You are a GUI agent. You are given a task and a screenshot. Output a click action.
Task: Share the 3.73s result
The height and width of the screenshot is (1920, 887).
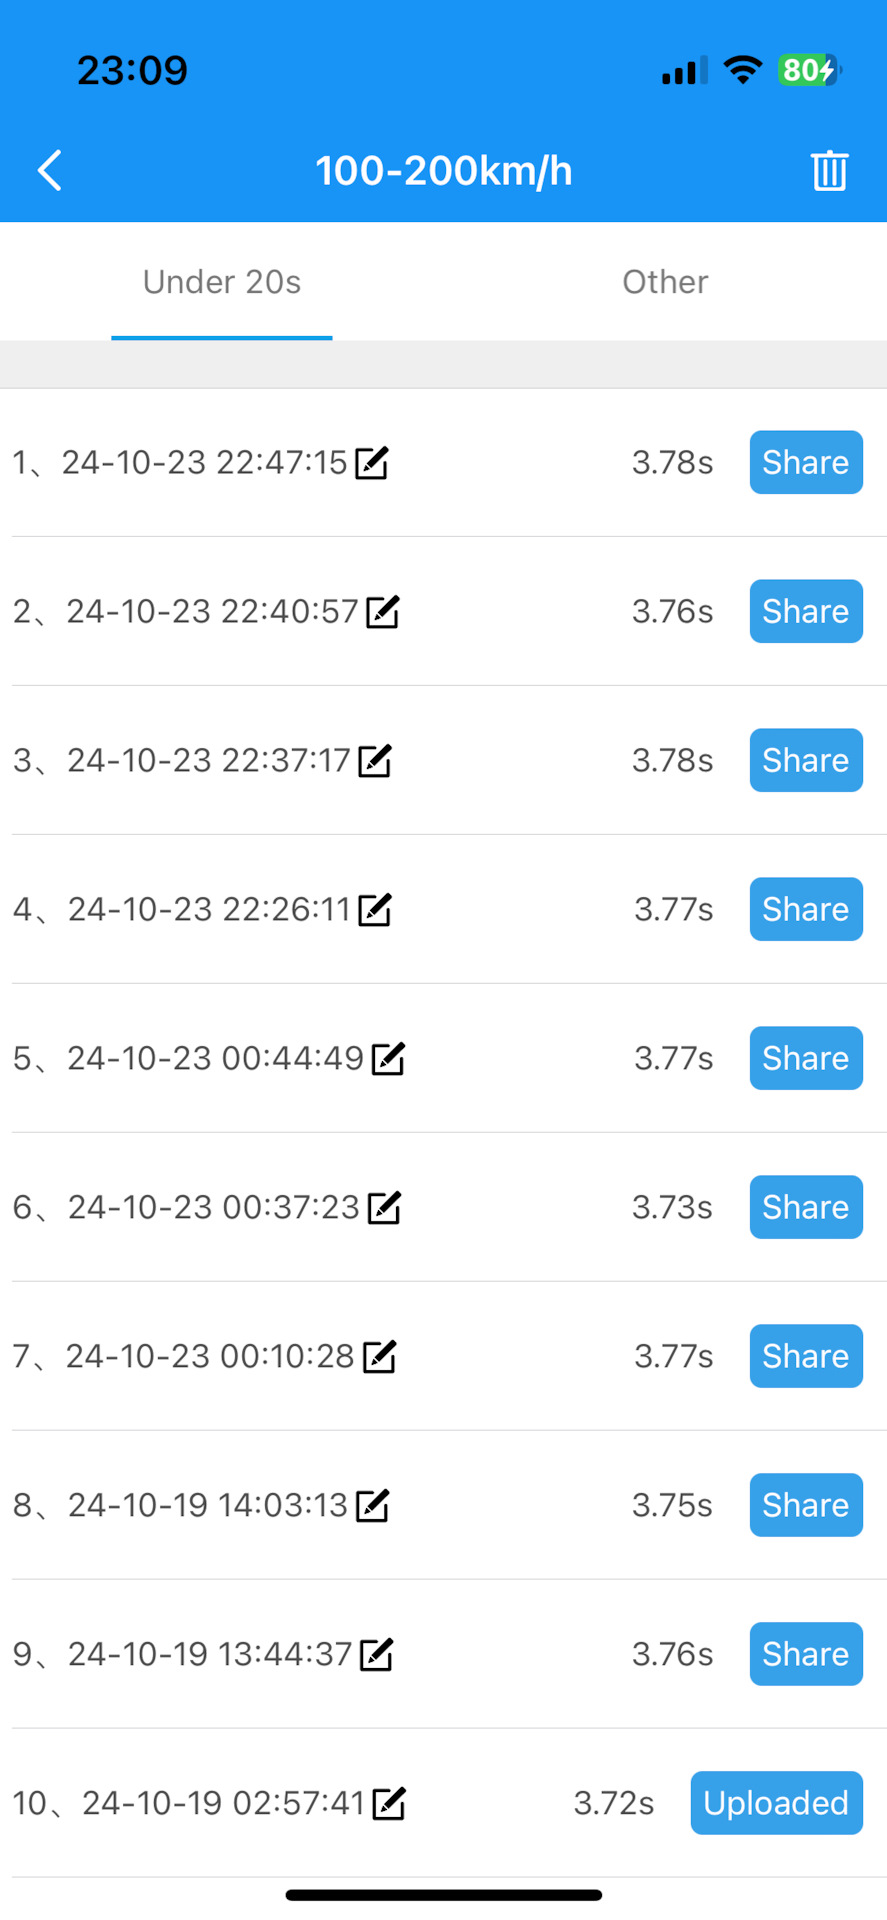click(x=806, y=1208)
